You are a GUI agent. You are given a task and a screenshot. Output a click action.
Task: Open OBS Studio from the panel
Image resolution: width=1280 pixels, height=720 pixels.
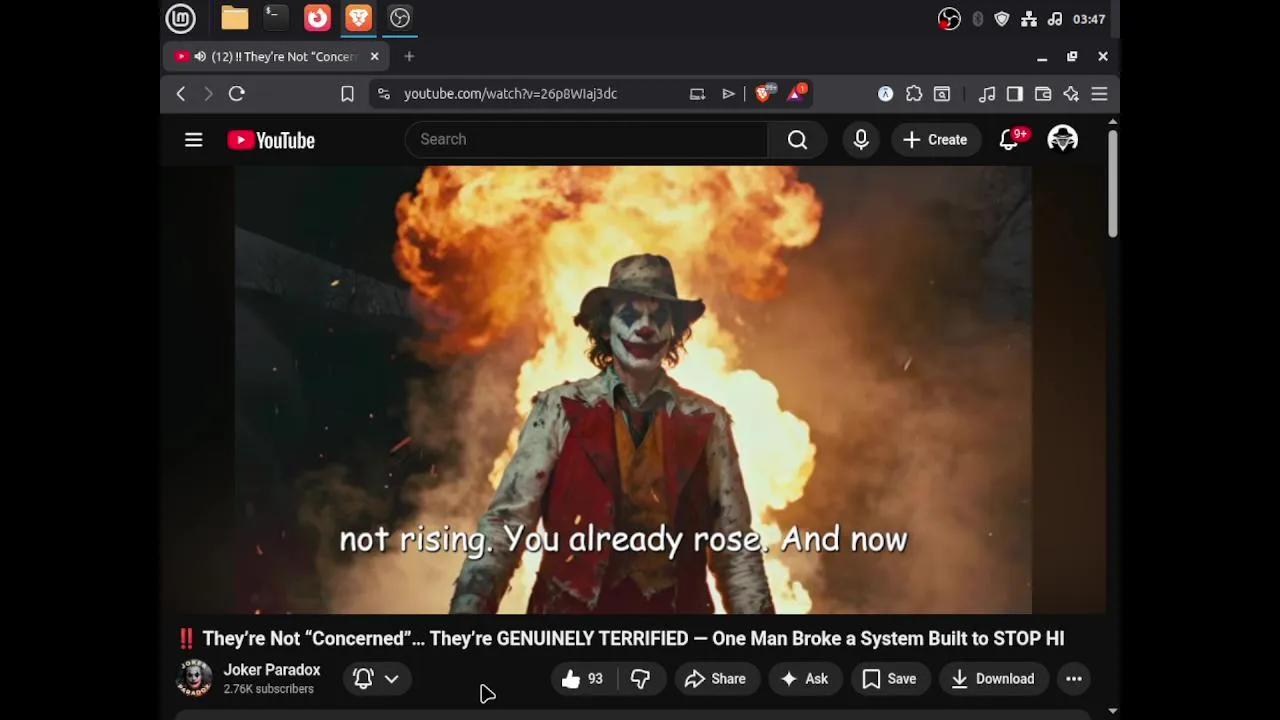pyautogui.click(x=400, y=18)
